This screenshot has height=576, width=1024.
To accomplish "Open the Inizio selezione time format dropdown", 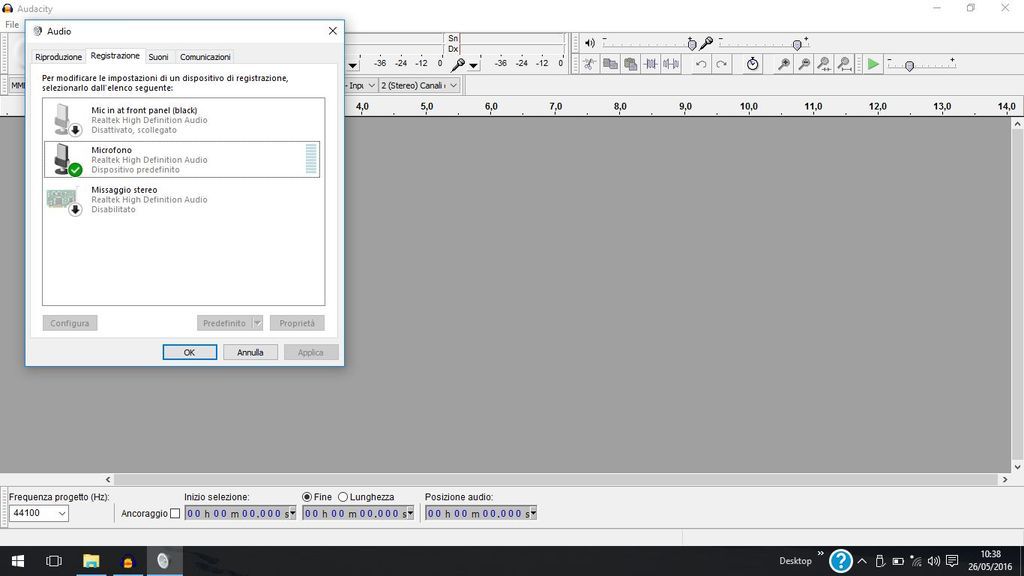I will click(292, 514).
